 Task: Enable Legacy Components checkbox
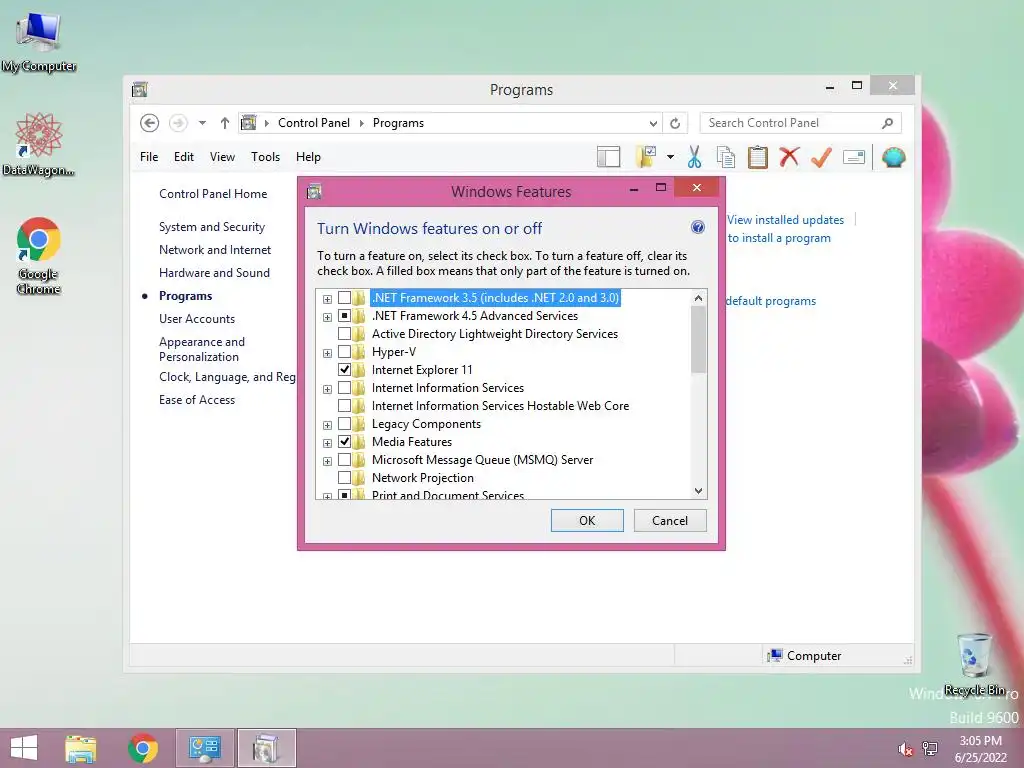[x=344, y=424]
